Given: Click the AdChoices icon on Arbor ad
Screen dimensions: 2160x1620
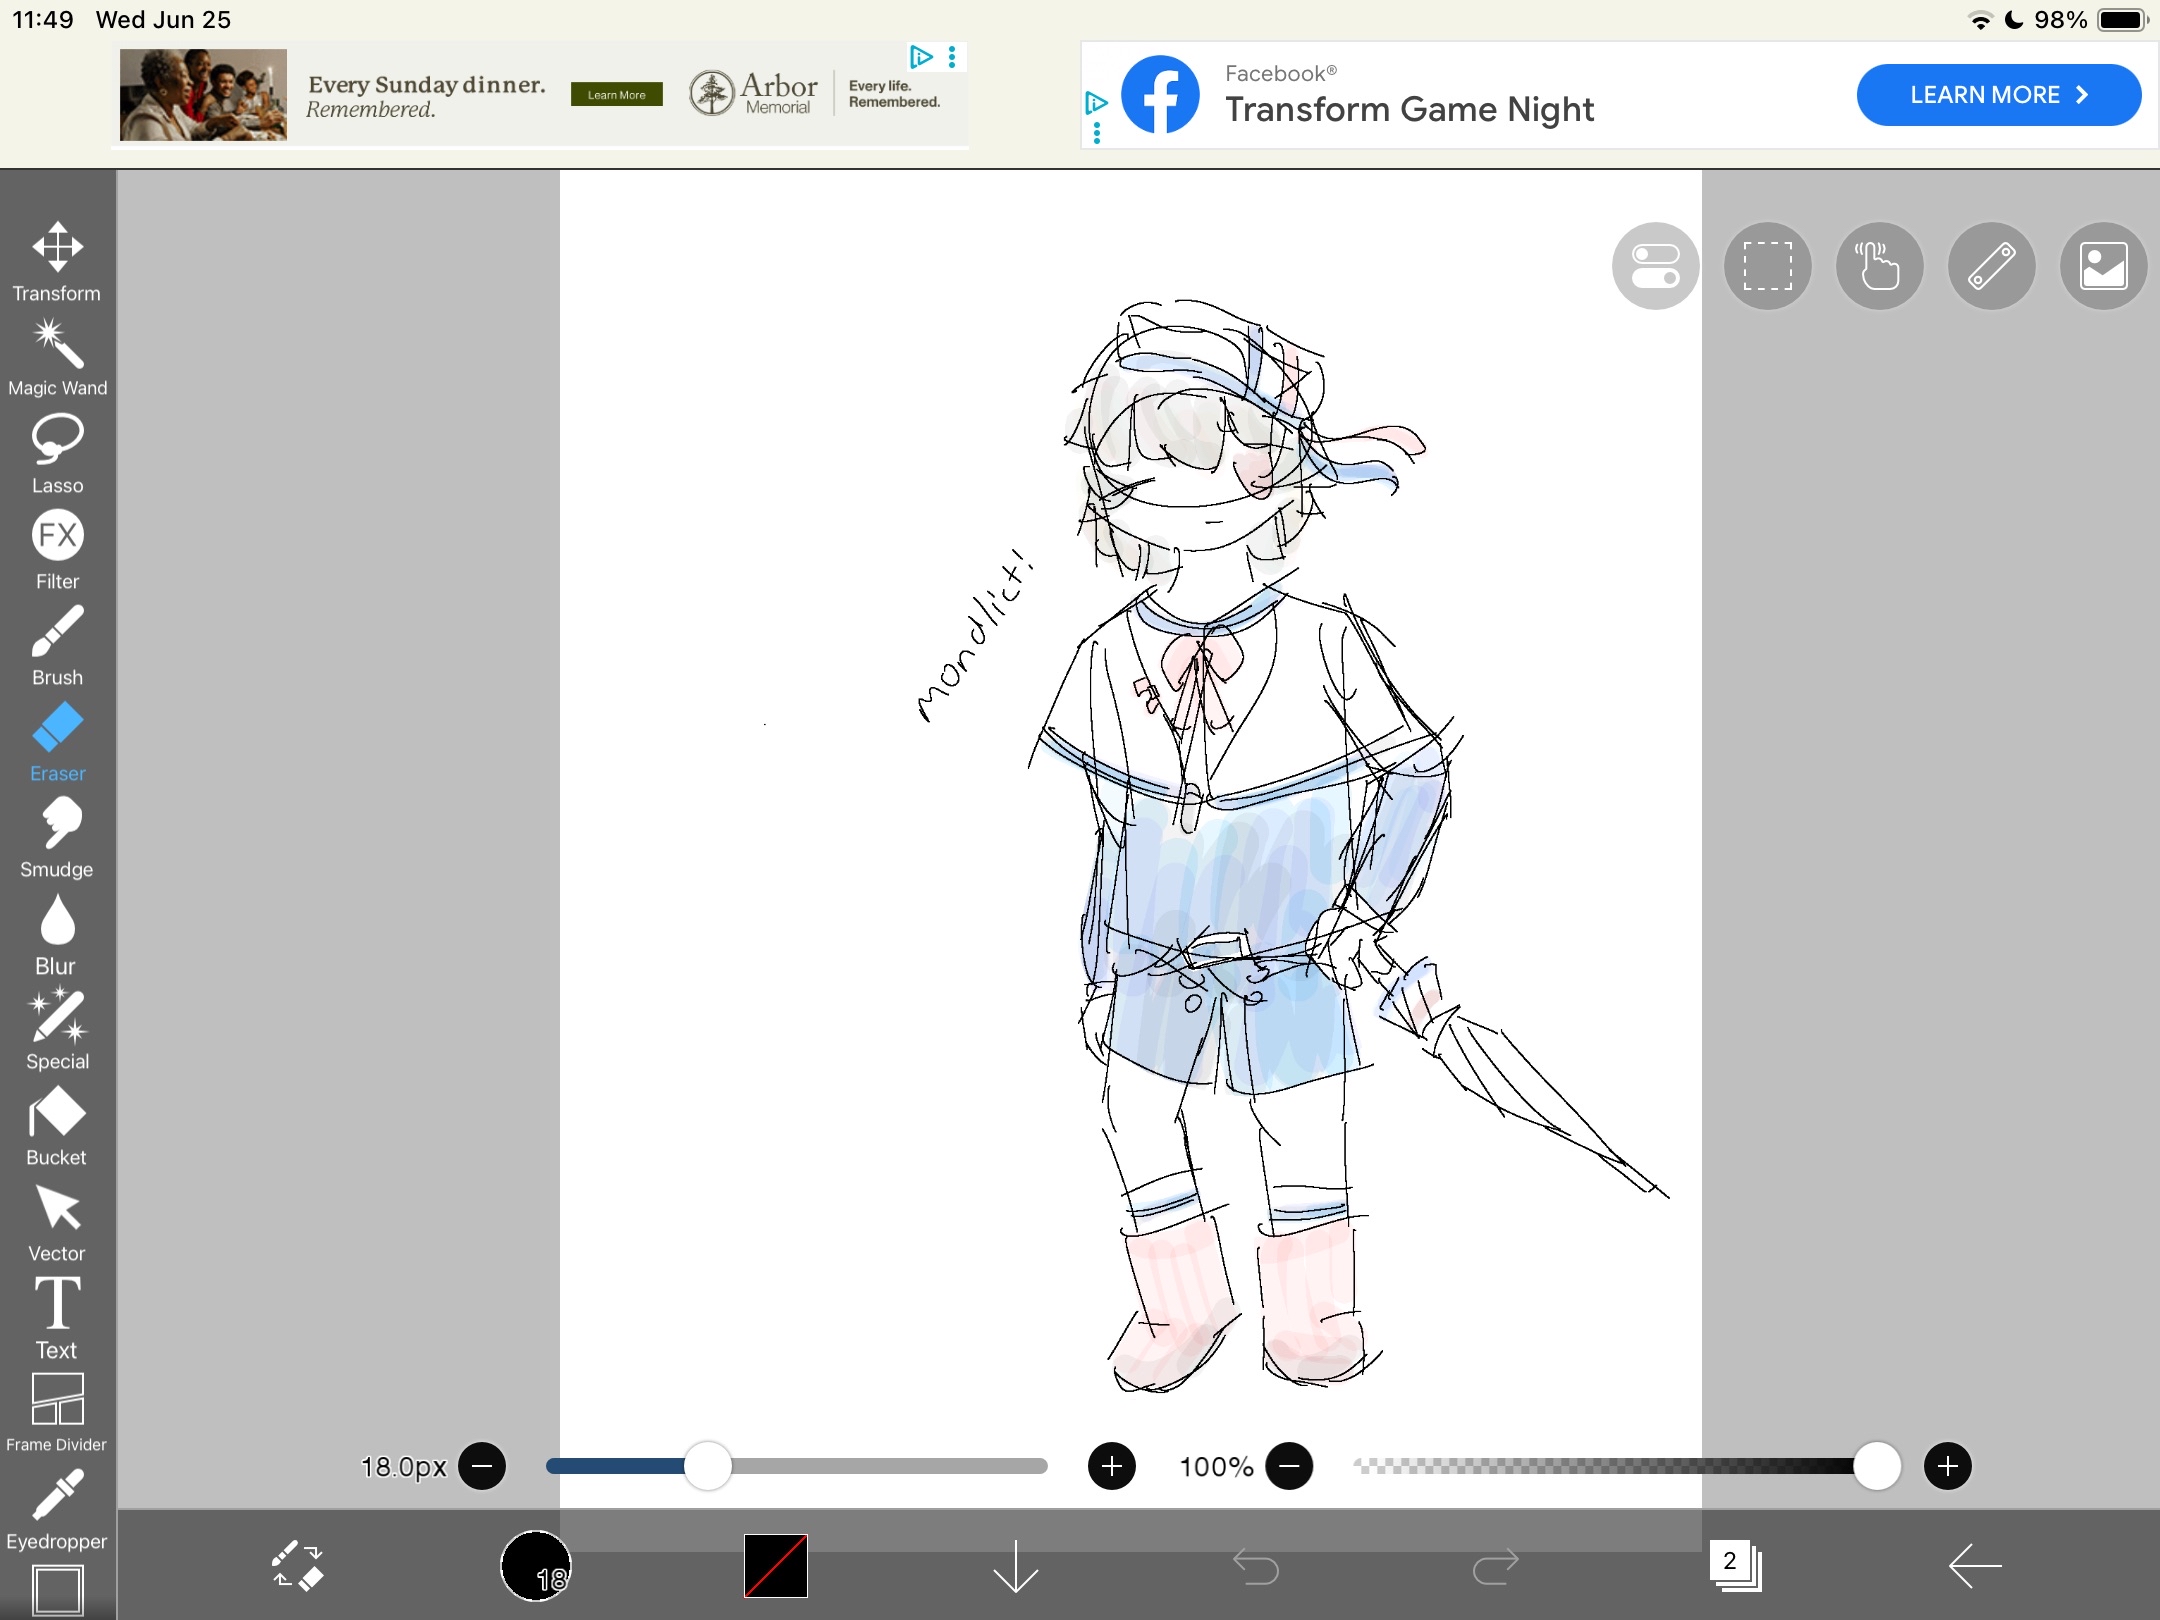Looking at the screenshot, I should tap(921, 57).
